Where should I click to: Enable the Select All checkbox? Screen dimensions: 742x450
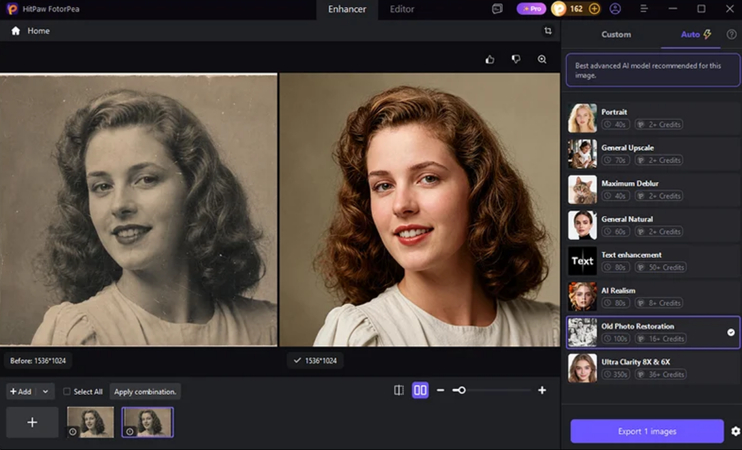[67, 391]
